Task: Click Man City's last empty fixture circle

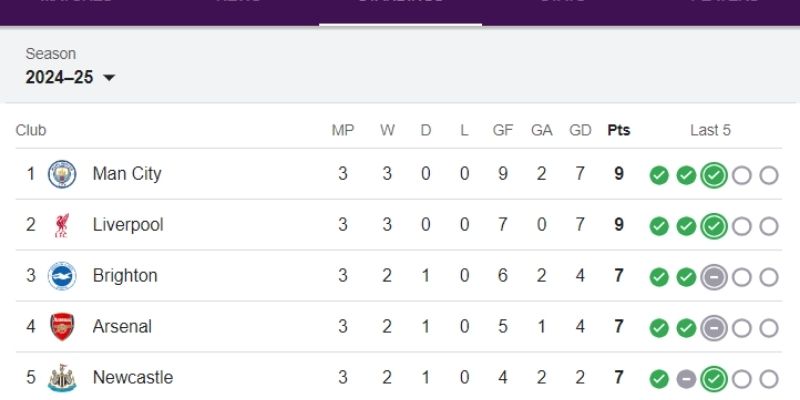Action: [x=768, y=175]
